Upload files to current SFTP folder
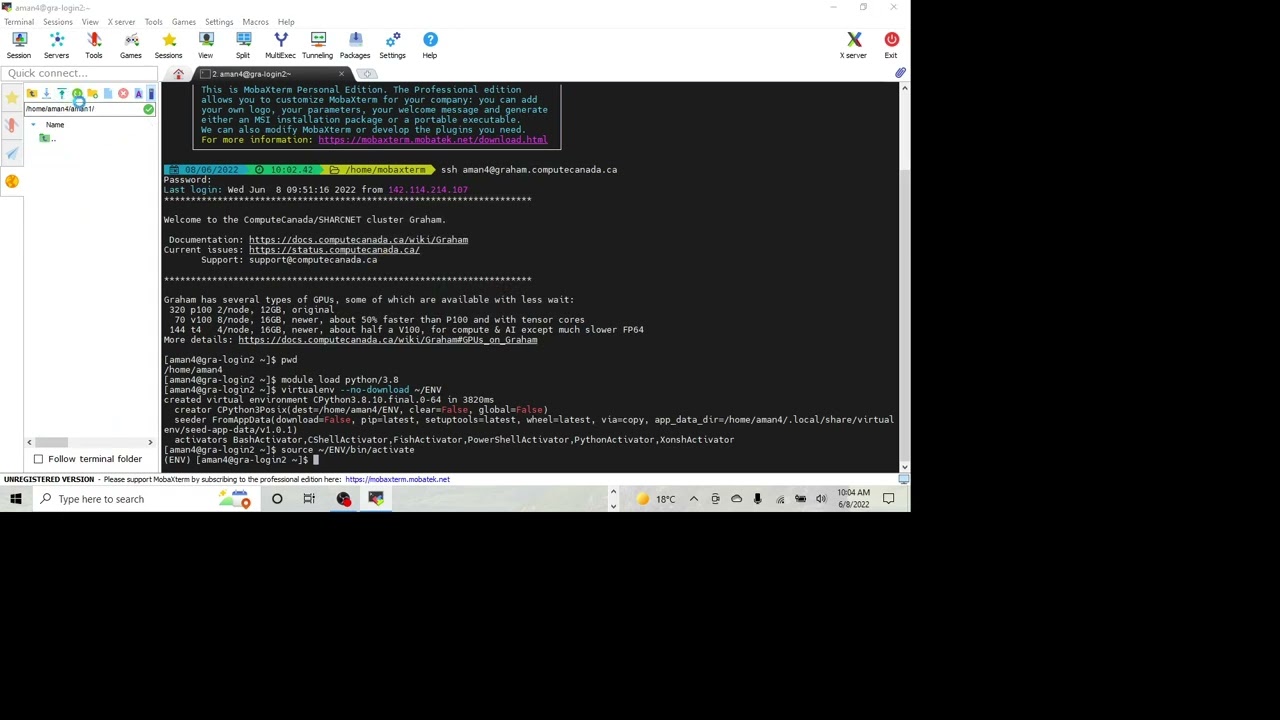 click(x=62, y=93)
